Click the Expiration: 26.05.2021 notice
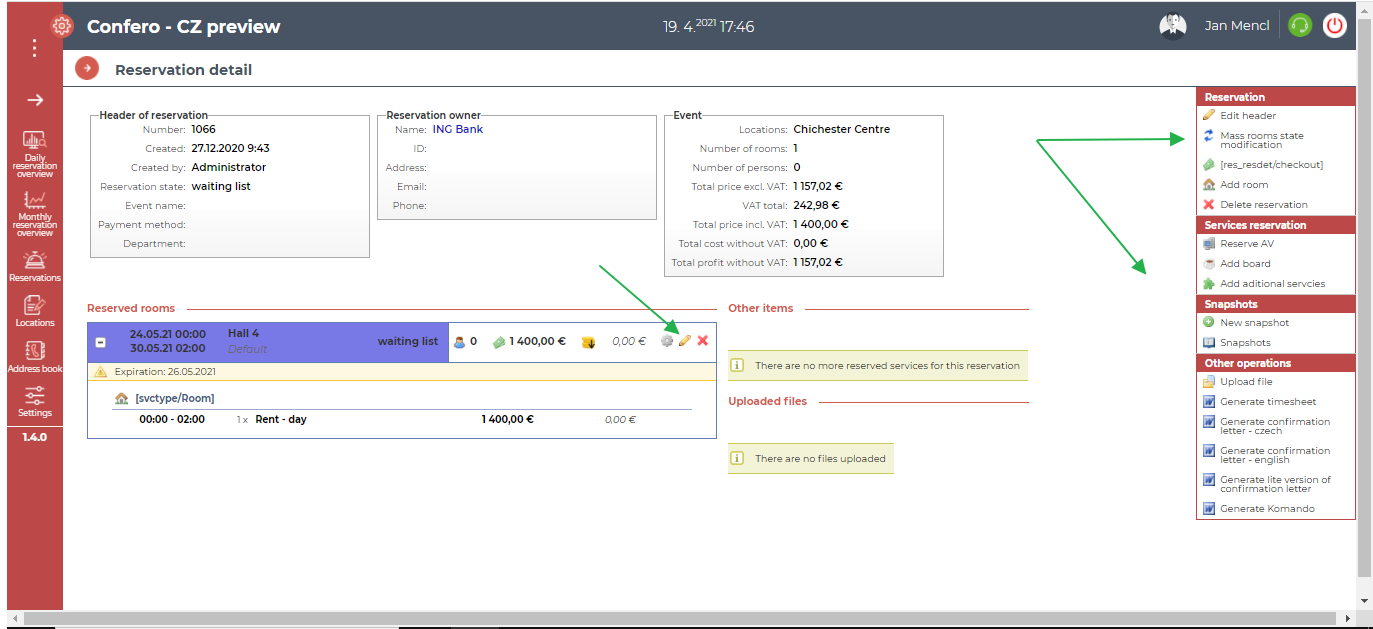This screenshot has width=1373, height=629. [166, 372]
